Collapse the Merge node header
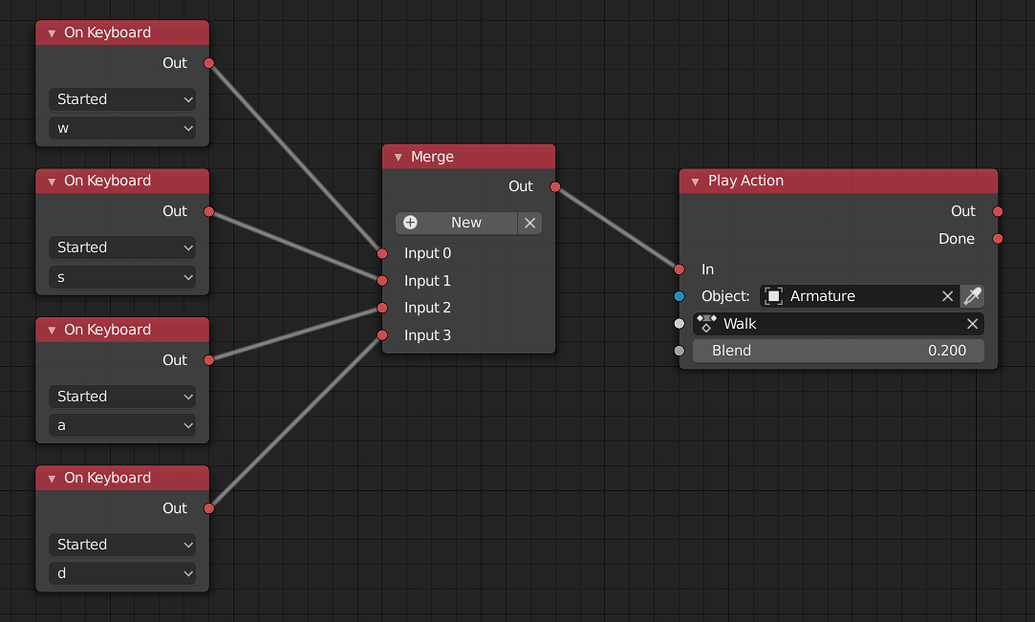Viewport: 1035px width, 622px height. click(x=398, y=156)
